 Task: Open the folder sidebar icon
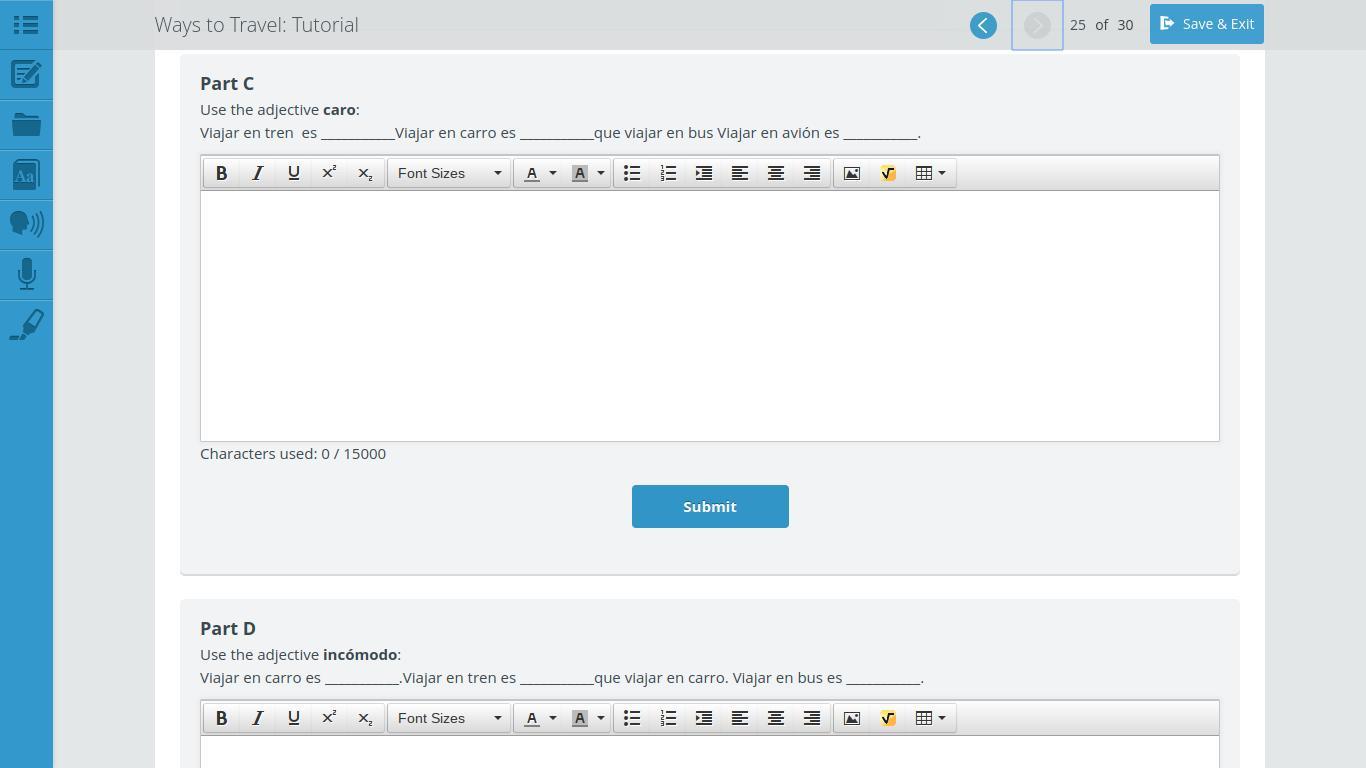tap(26, 125)
